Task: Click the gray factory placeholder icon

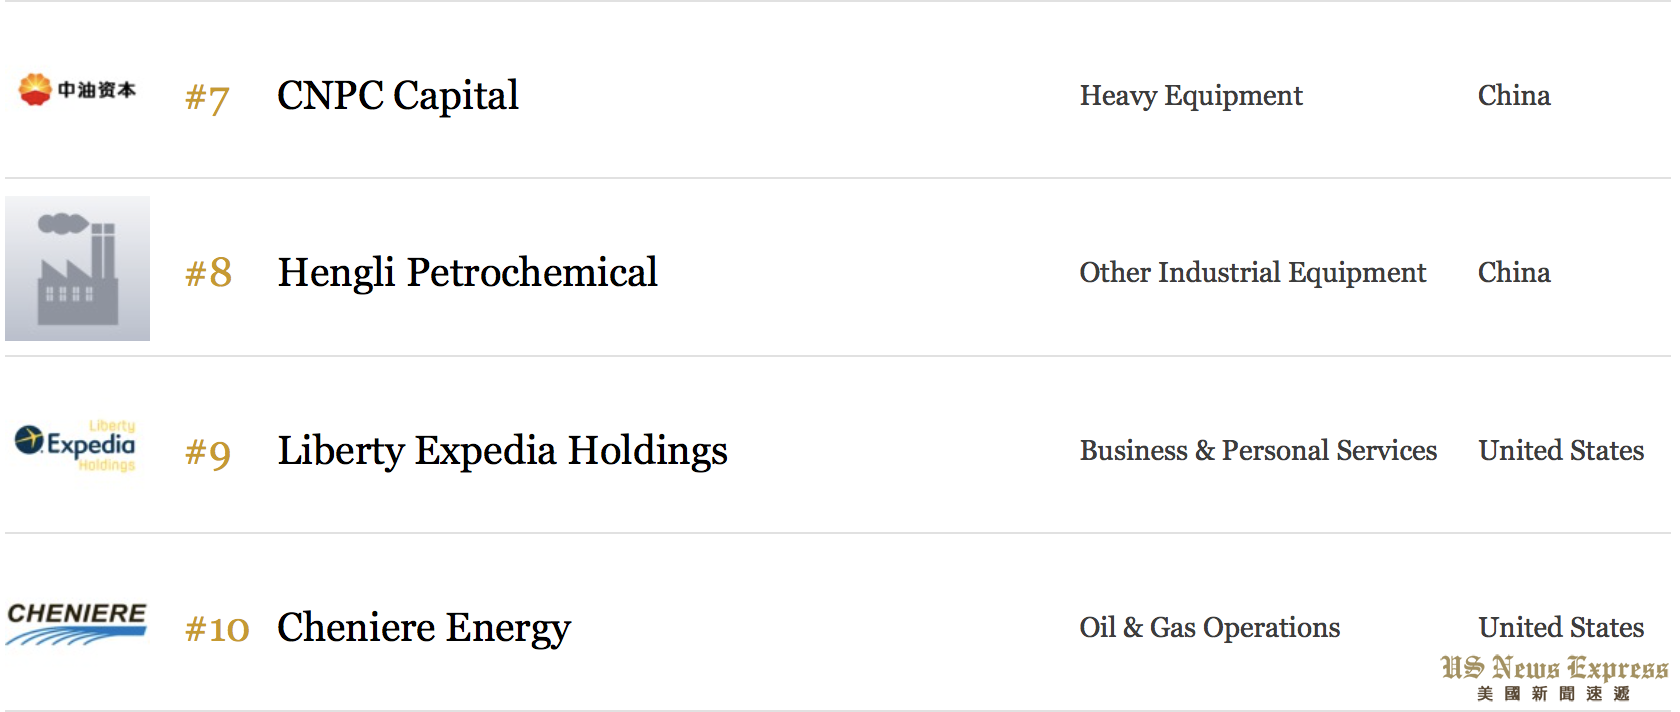Action: point(77,268)
